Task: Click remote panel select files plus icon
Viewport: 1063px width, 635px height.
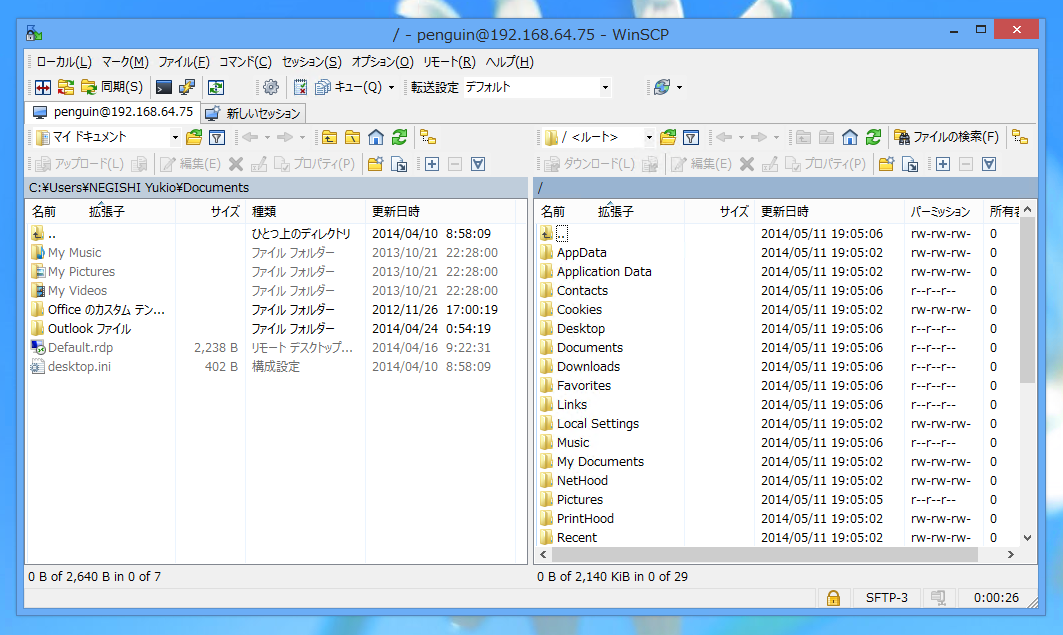Action: (x=943, y=164)
